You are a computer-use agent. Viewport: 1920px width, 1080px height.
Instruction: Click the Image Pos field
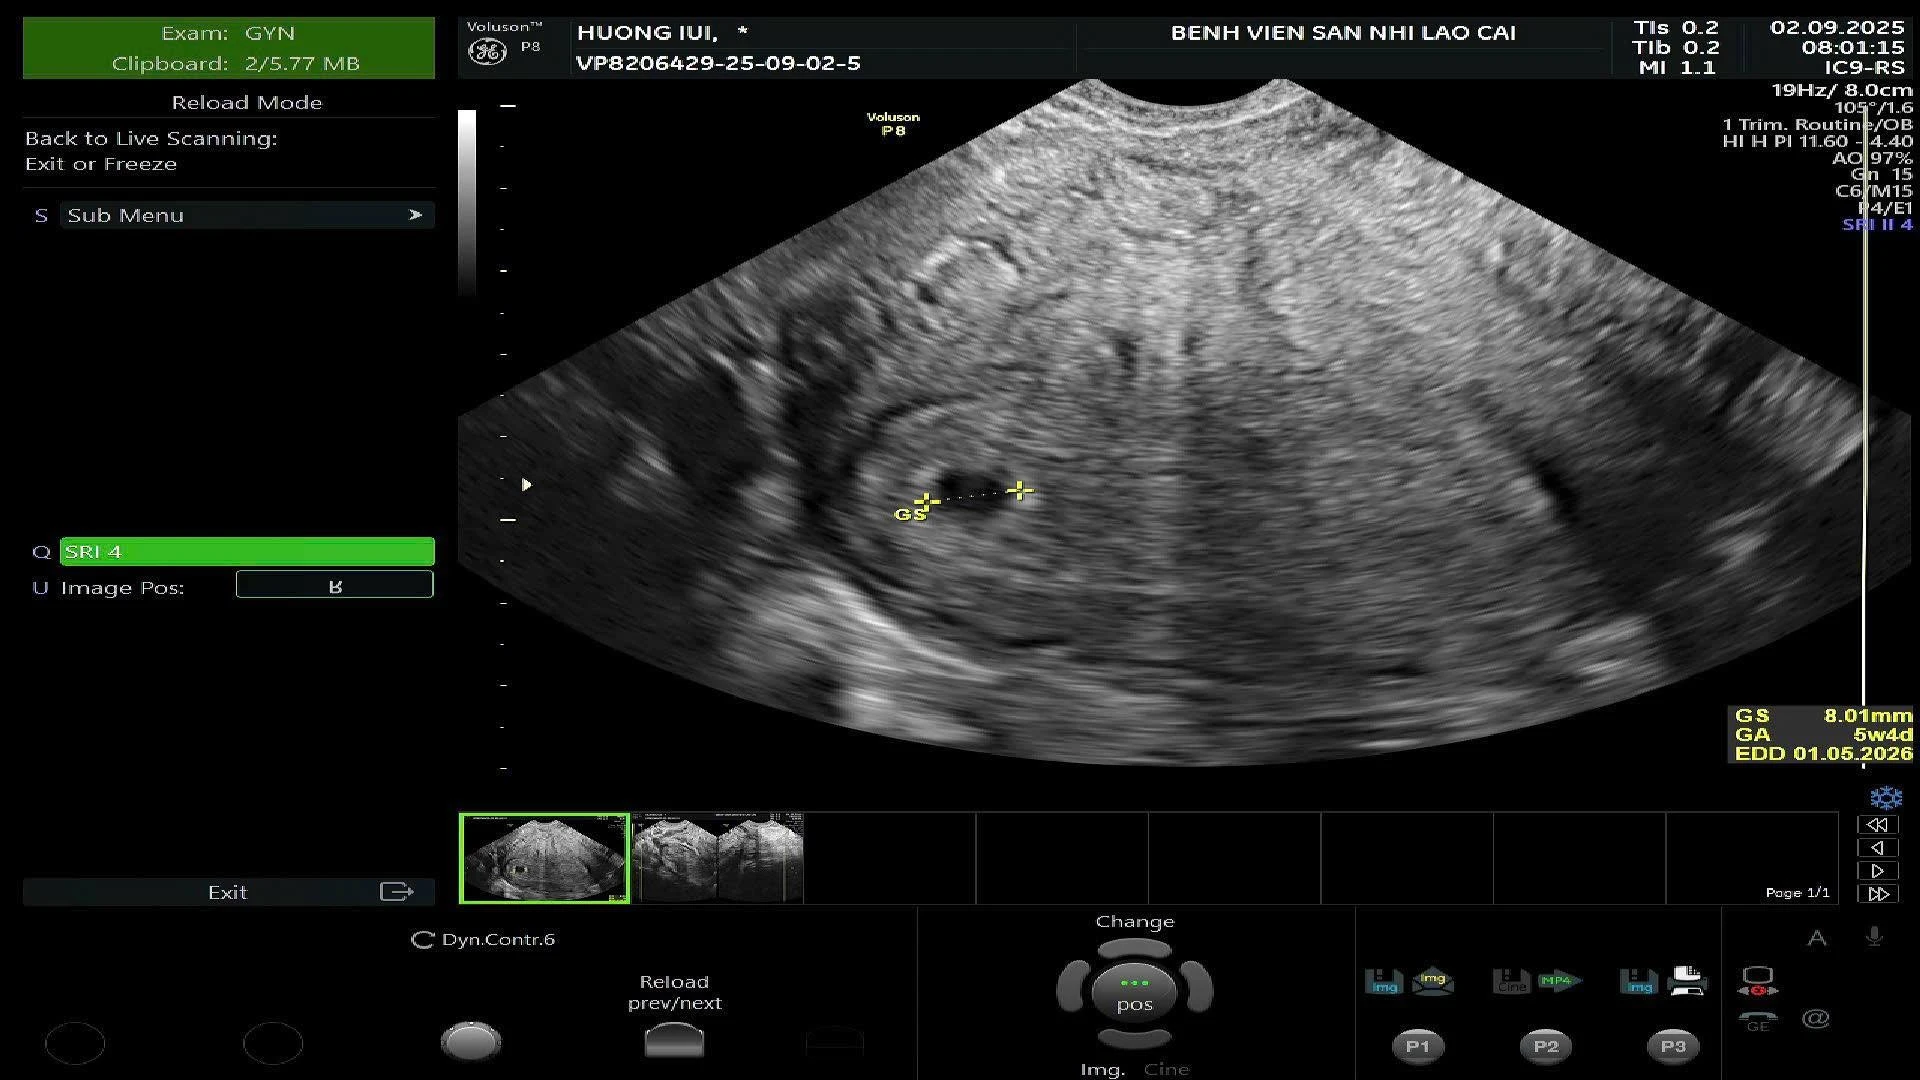pos(335,586)
